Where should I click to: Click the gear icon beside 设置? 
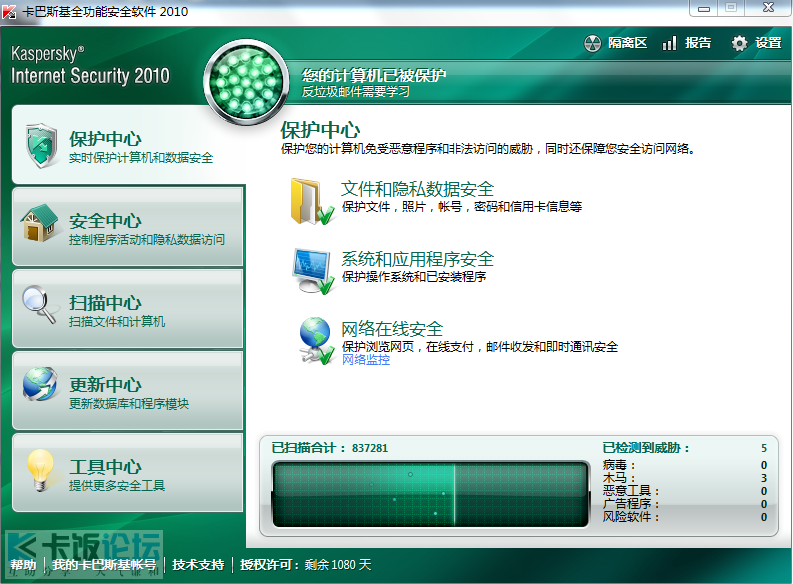click(x=739, y=43)
